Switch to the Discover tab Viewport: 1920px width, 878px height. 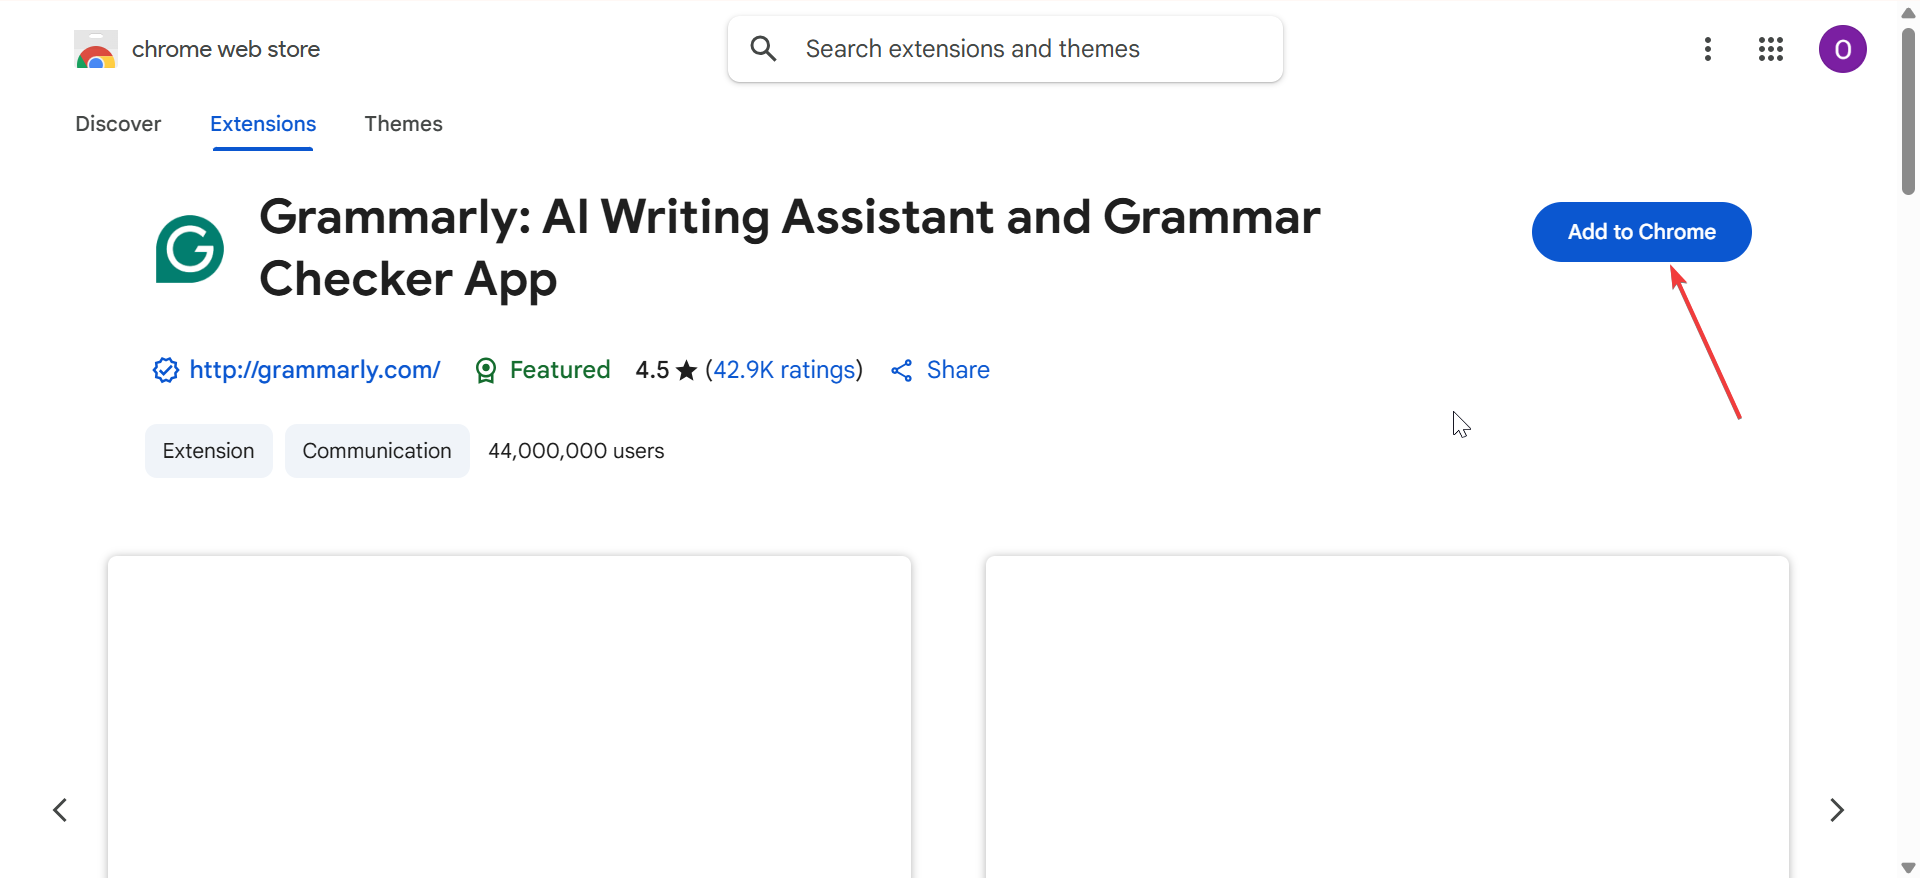coord(118,124)
